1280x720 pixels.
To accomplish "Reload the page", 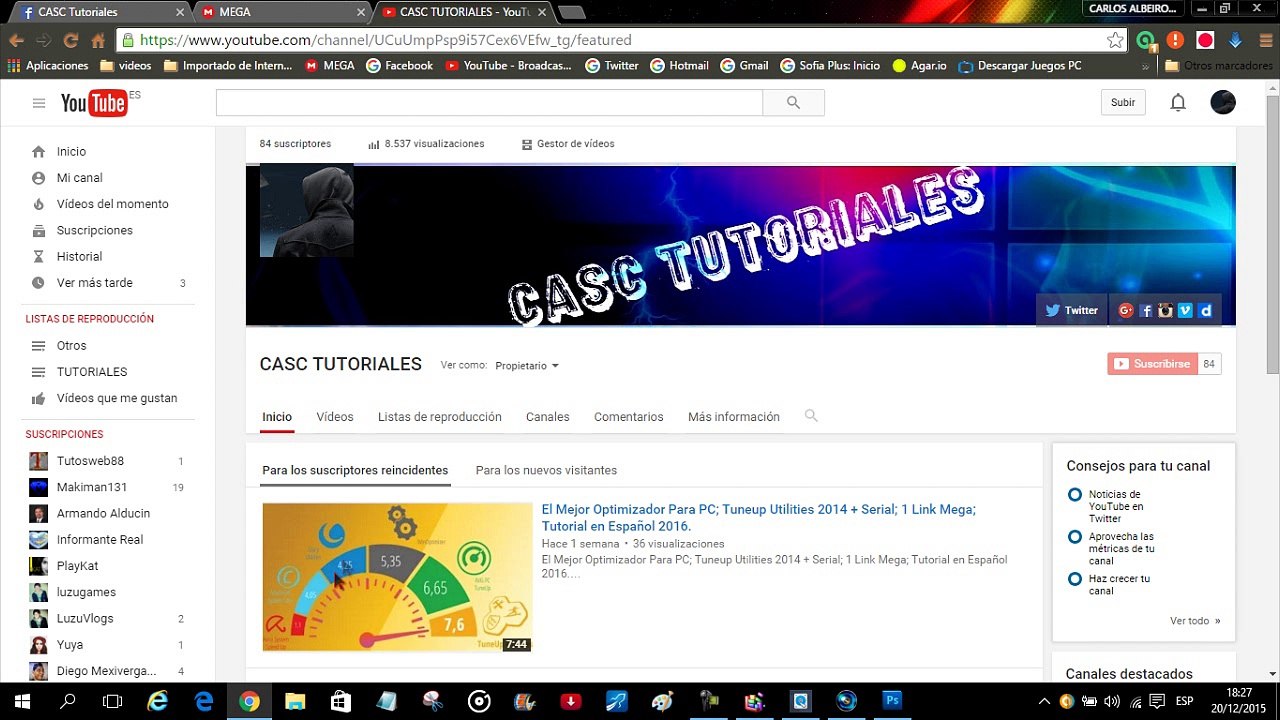I will click(x=70, y=41).
